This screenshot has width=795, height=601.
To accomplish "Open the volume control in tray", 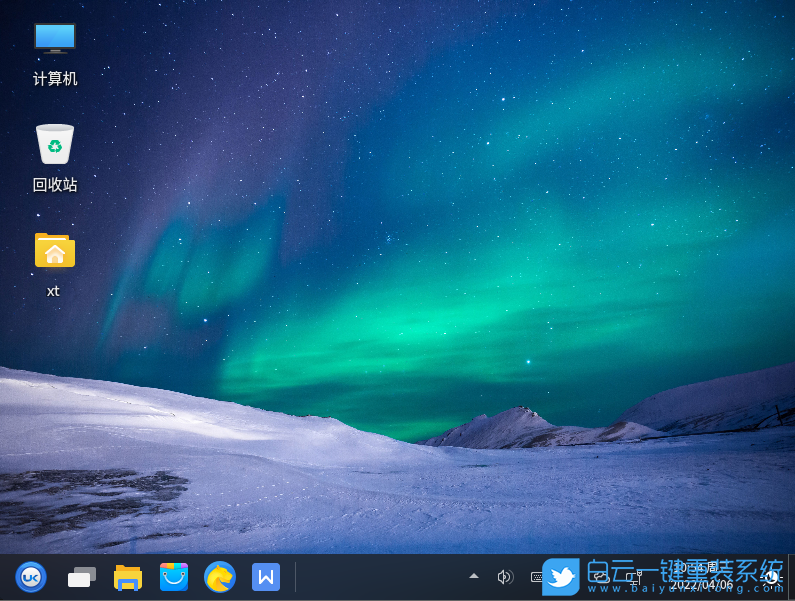I will 505,577.
